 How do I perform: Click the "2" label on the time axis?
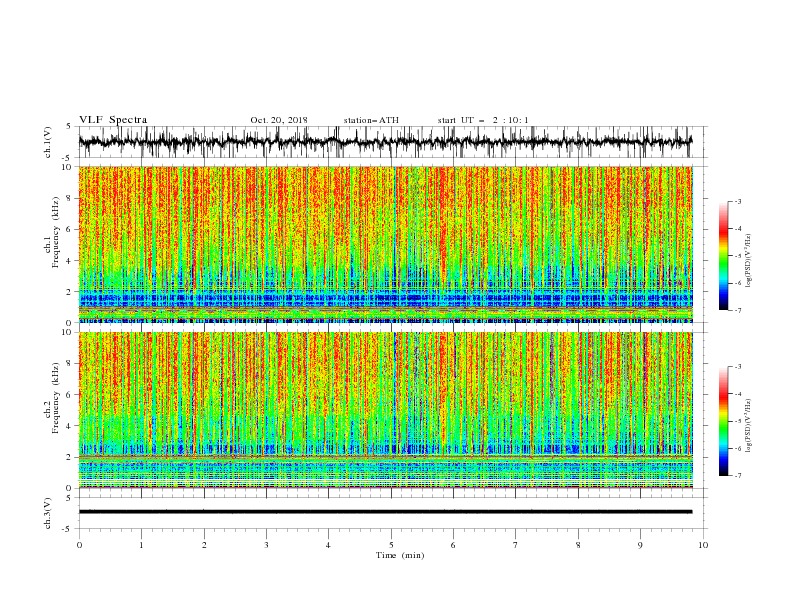204,545
